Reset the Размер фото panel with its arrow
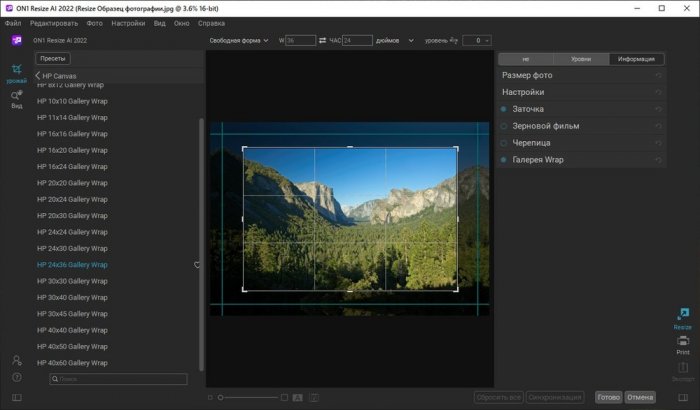Screen dimensions: 700x410 [657, 76]
